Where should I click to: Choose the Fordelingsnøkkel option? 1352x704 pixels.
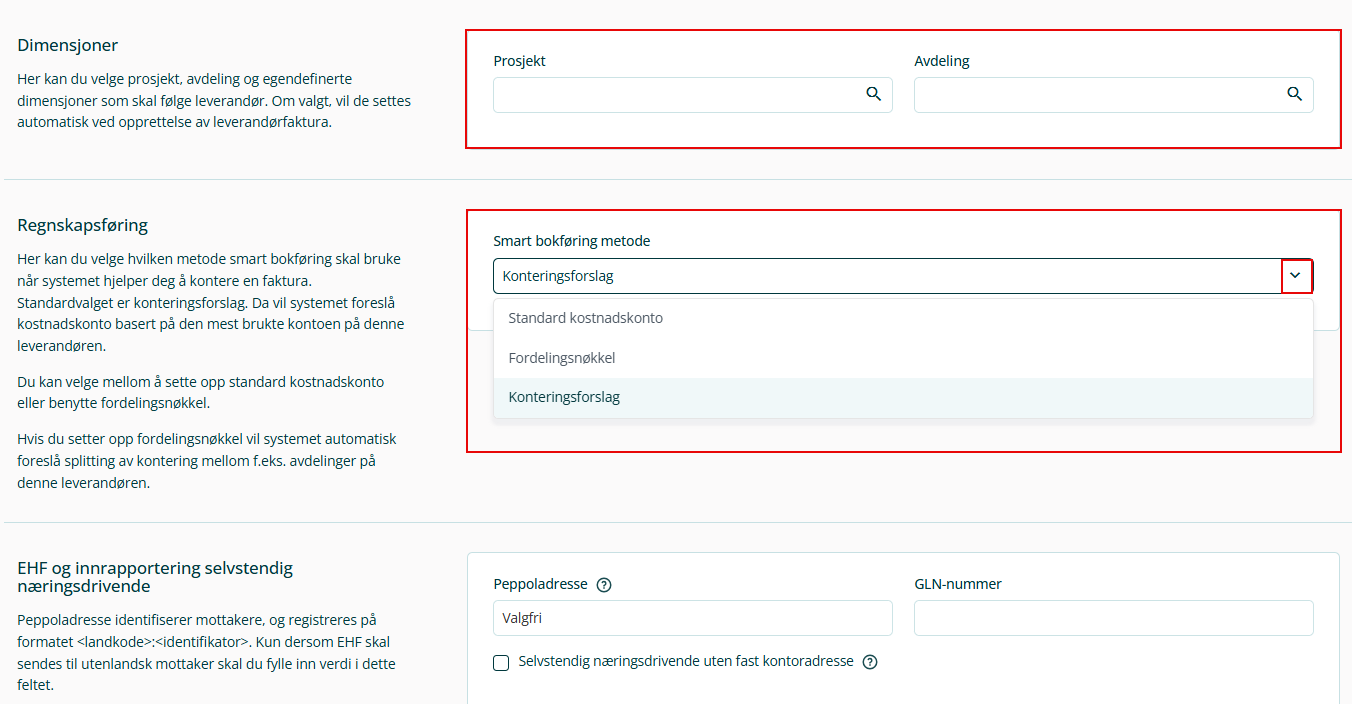[562, 357]
